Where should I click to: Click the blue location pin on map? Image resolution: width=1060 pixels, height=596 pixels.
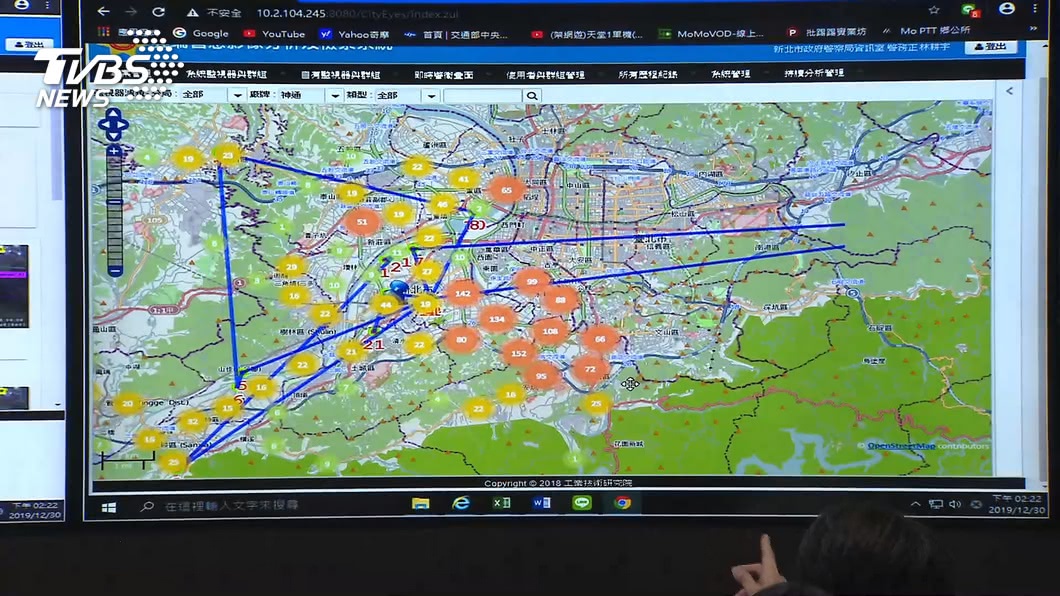400,291
